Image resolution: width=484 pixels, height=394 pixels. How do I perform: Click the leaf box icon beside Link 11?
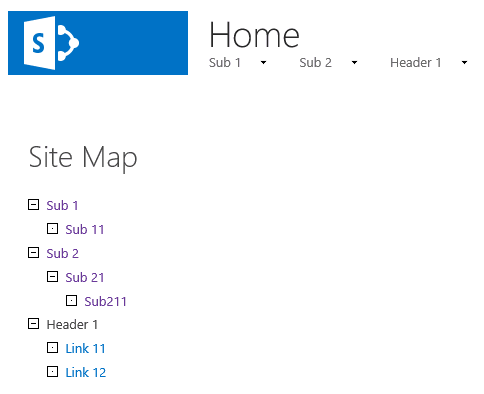point(52,348)
